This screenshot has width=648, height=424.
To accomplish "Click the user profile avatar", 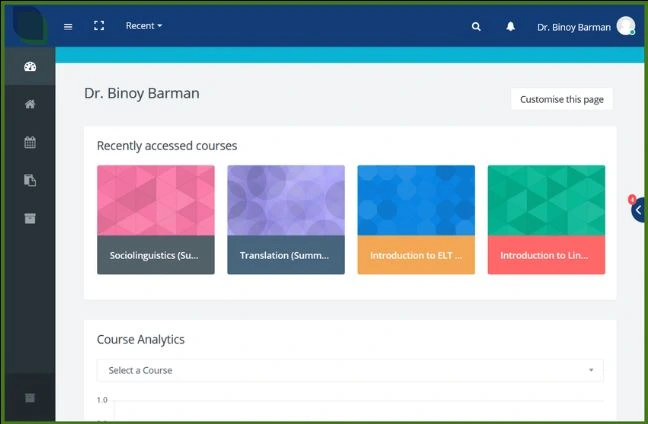I will click(626, 27).
